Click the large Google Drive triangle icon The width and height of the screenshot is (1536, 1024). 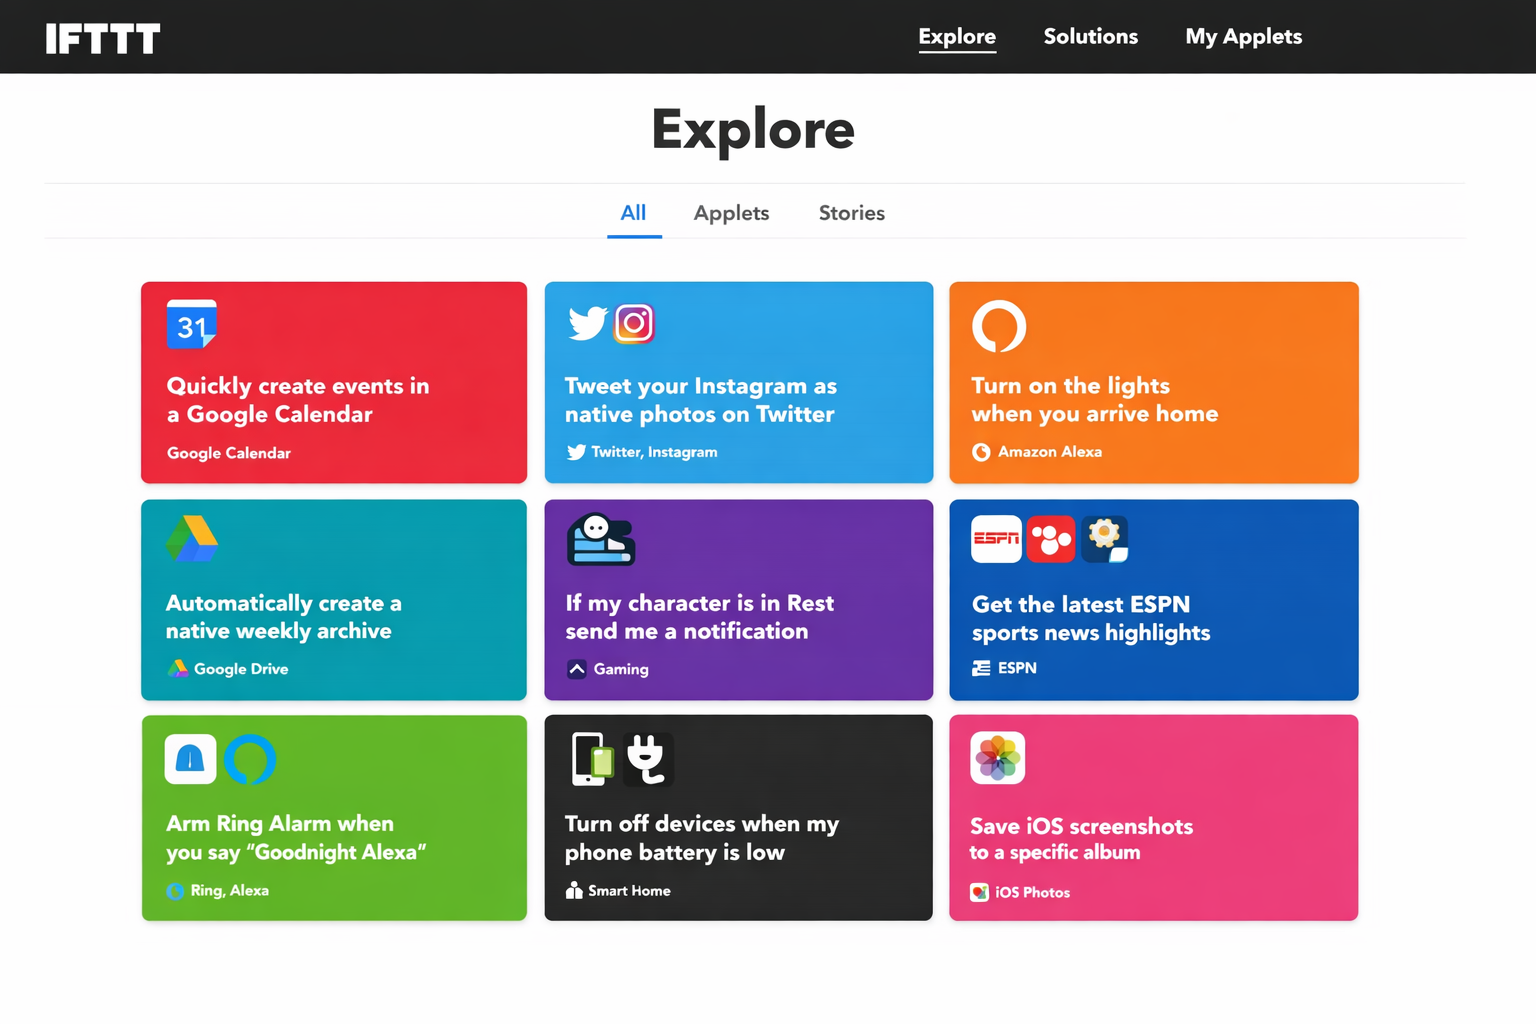[192, 539]
